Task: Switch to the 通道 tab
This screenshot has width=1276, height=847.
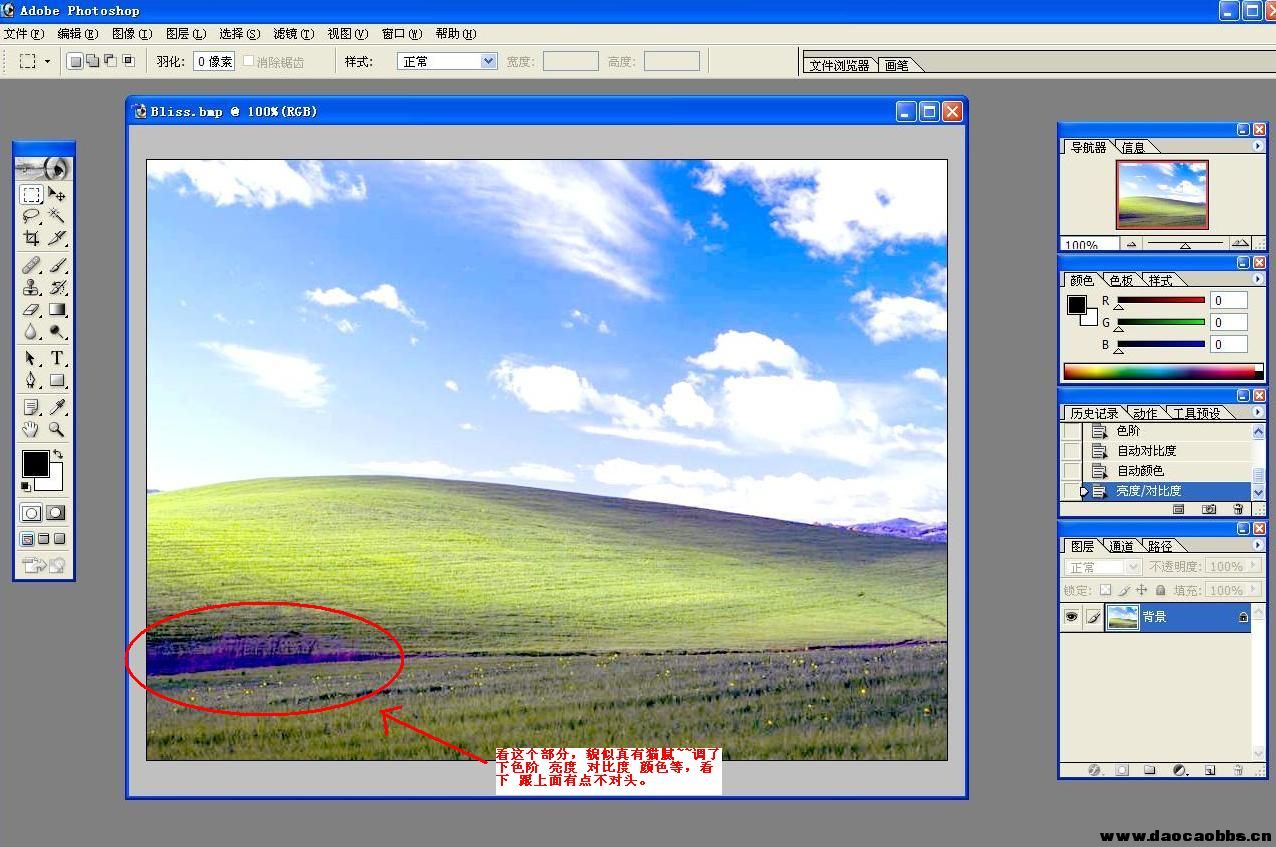Action: (x=1121, y=546)
